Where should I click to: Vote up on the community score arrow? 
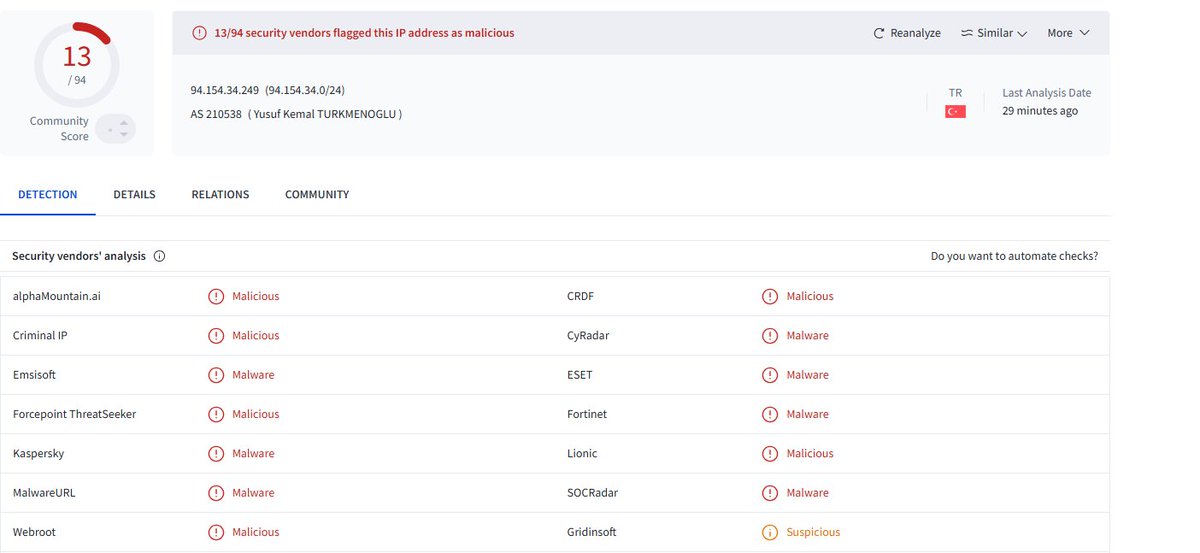124,123
